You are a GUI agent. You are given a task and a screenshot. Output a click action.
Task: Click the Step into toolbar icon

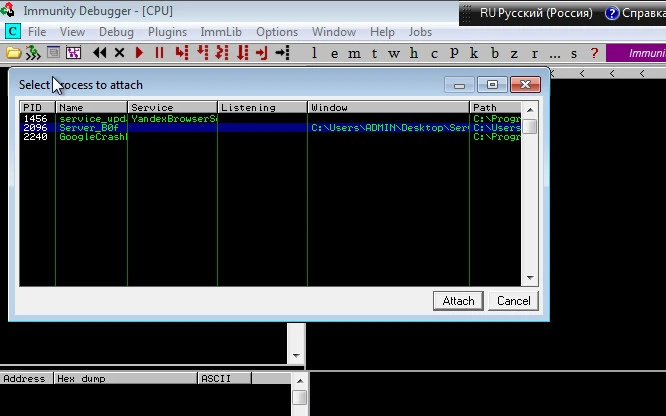tap(182, 53)
